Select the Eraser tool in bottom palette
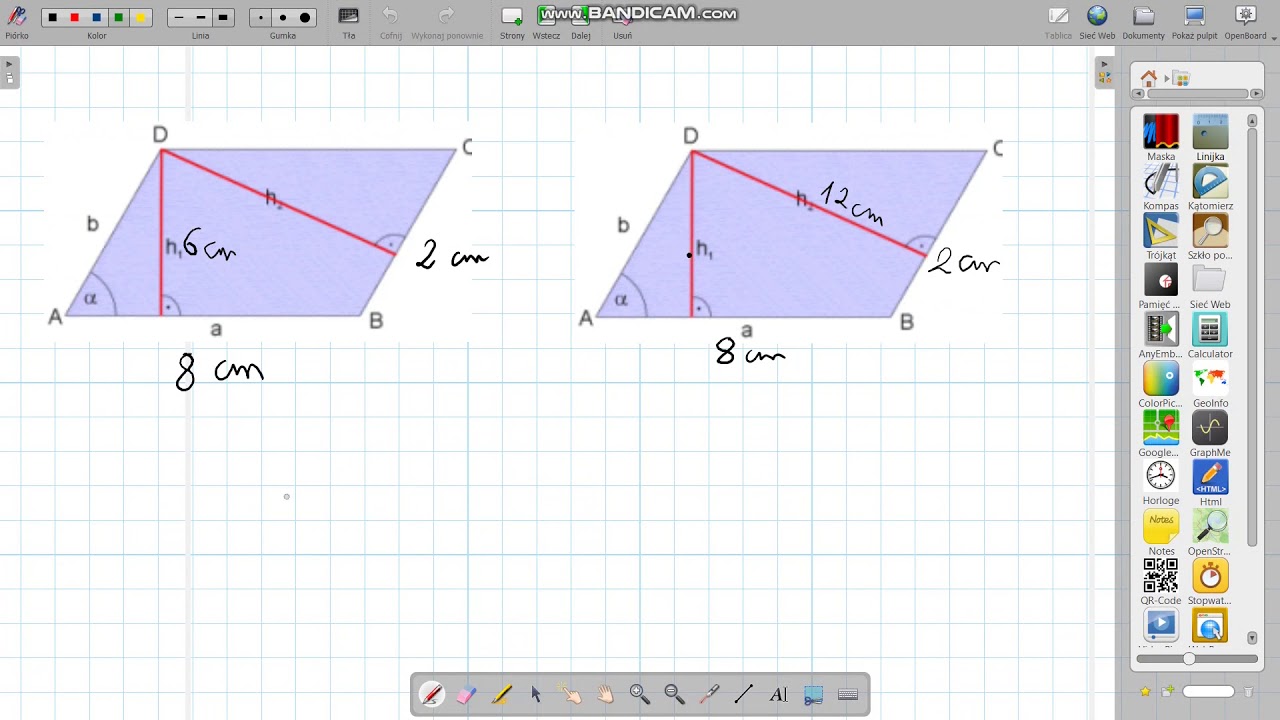This screenshot has height=720, width=1280. [x=466, y=695]
